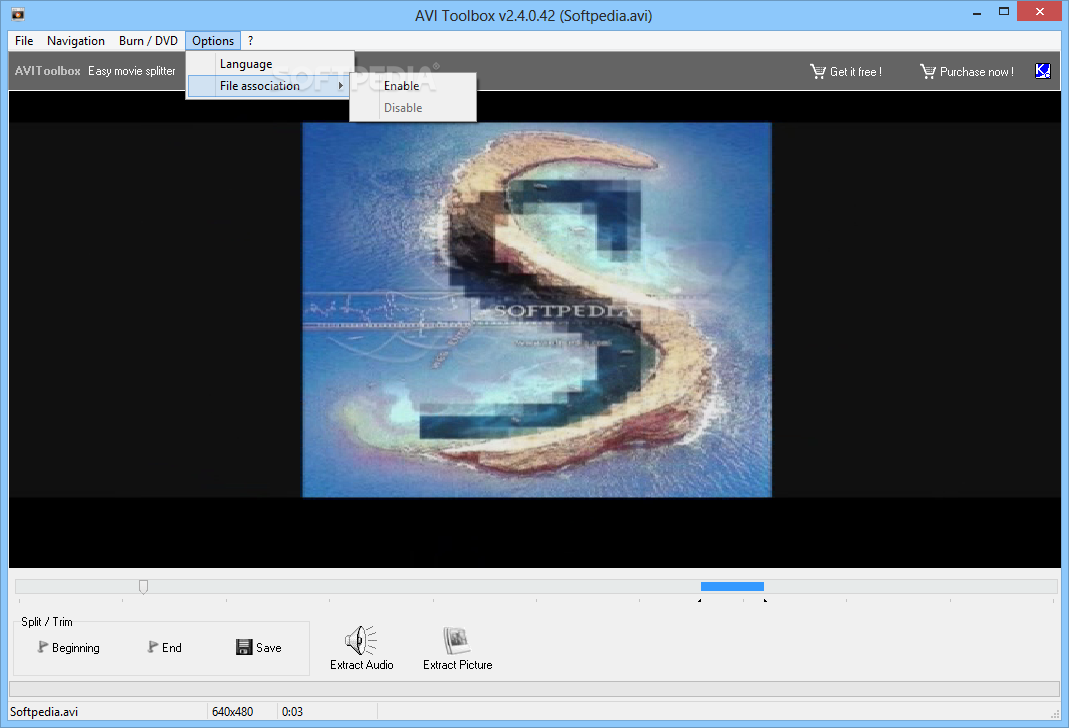Maximize the AVI Toolbox window
Viewport: 1069px width, 728px height.
1004,12
